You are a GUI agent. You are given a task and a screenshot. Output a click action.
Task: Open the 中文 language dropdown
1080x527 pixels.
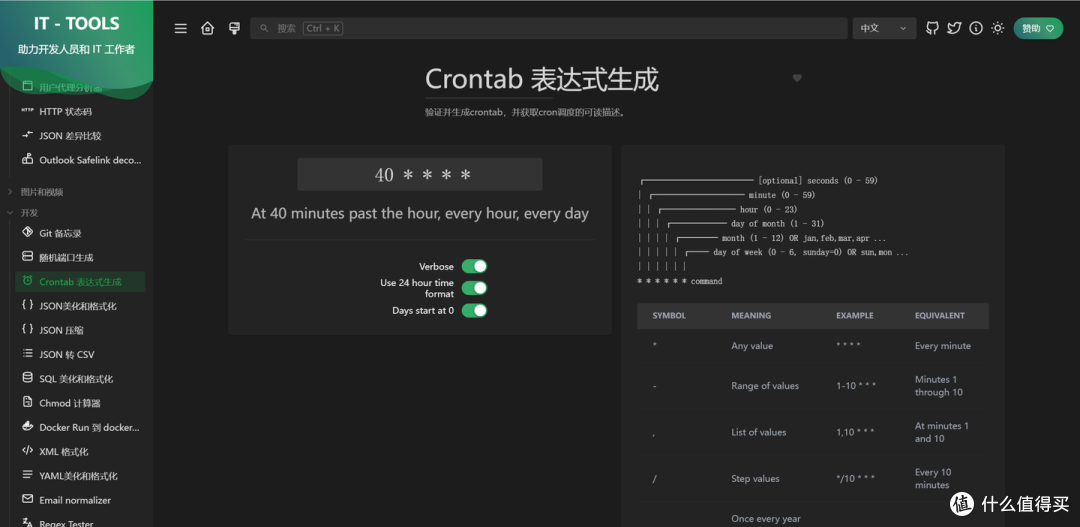(x=884, y=28)
